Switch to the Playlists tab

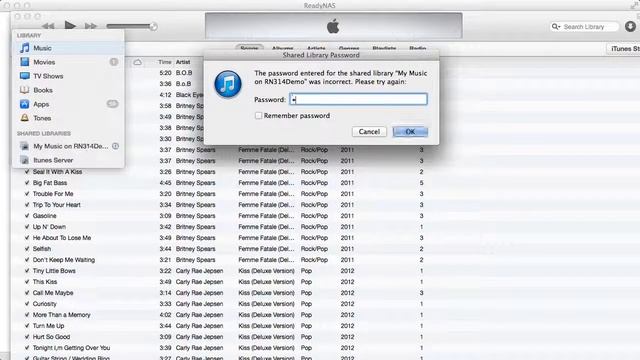pyautogui.click(x=384, y=48)
